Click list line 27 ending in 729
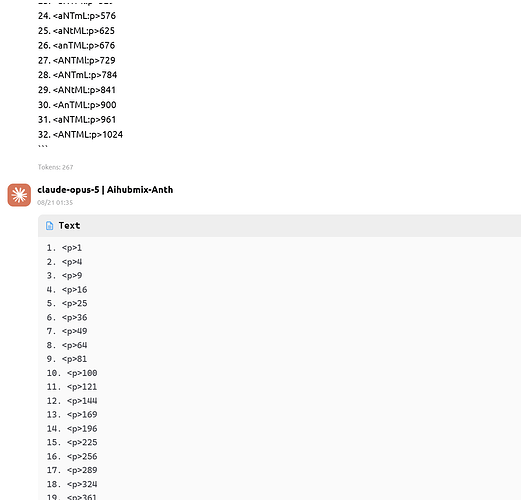Viewport: 521px width, 500px height. click(77, 60)
